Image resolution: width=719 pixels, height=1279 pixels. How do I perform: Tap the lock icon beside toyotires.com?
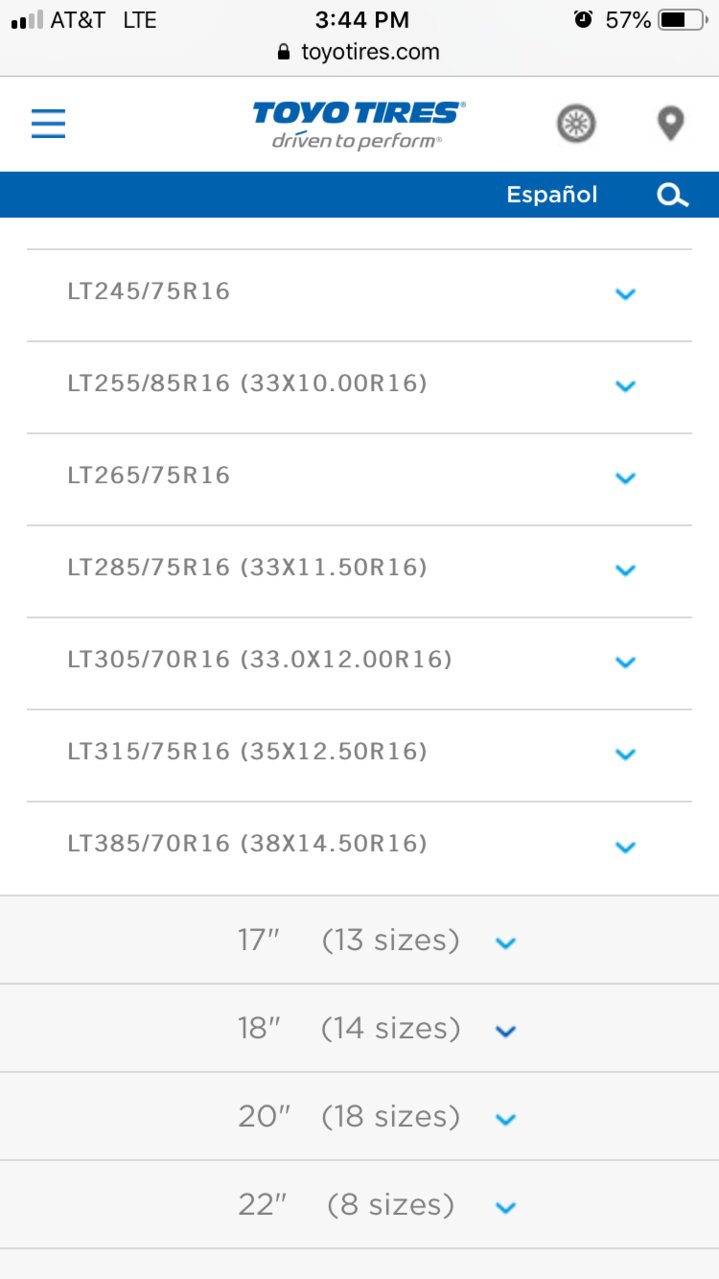284,52
